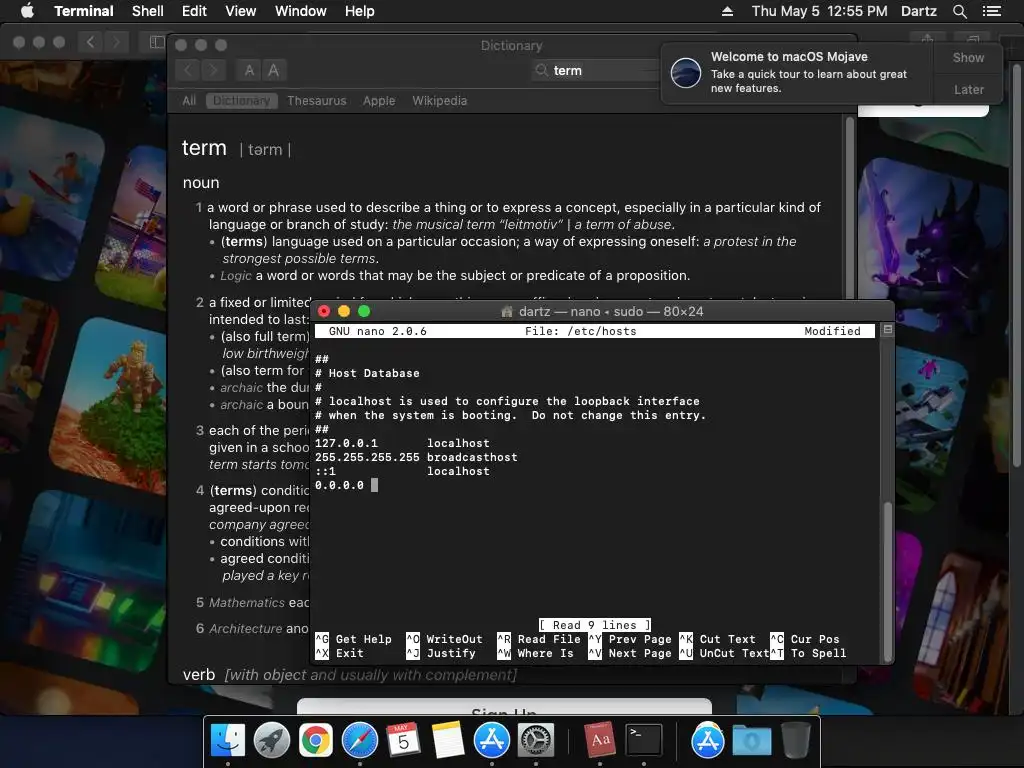Click Show on Mojave notification
This screenshot has width=1024, height=768.
point(968,57)
